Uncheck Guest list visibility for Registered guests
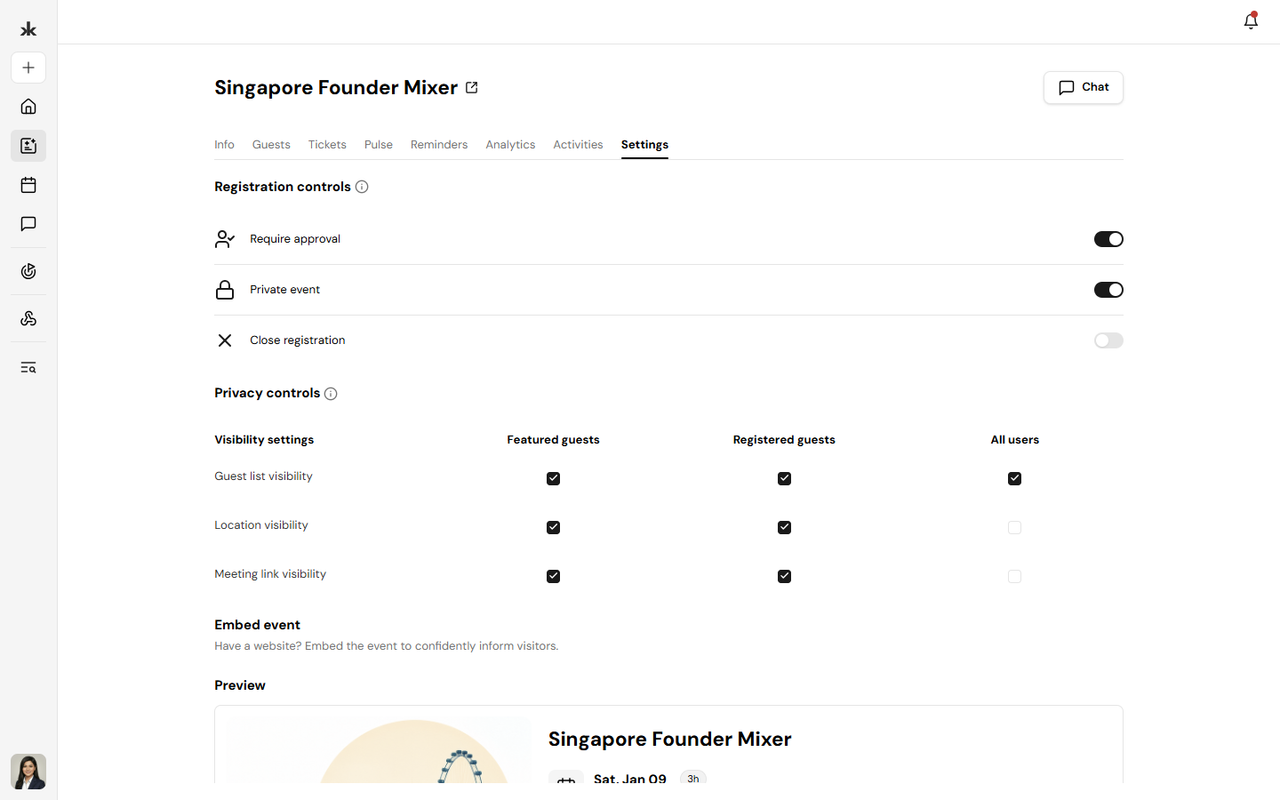This screenshot has width=1280, height=800. 784,479
